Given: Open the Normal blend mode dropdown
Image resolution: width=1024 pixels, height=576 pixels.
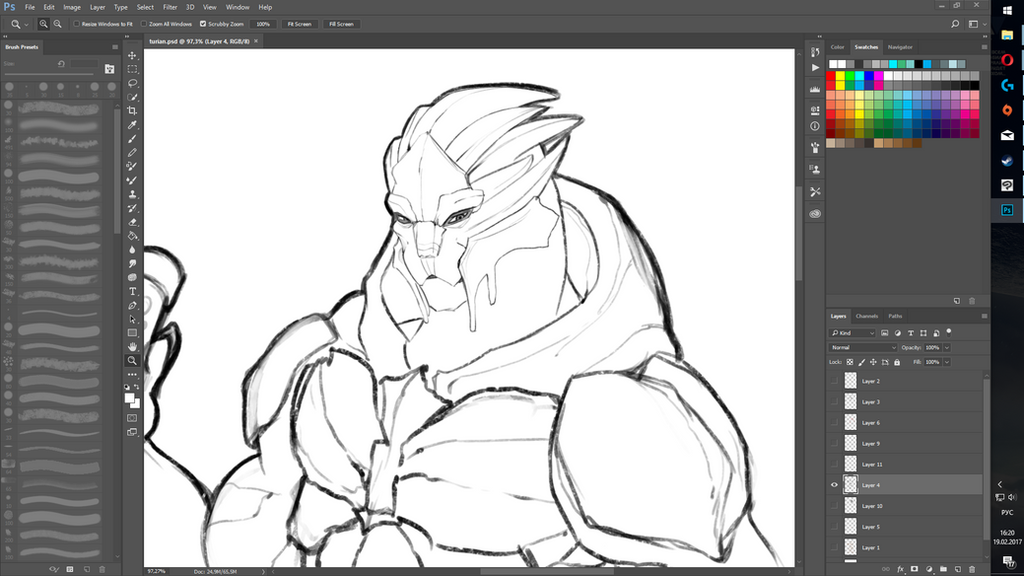Looking at the screenshot, I should 863,347.
